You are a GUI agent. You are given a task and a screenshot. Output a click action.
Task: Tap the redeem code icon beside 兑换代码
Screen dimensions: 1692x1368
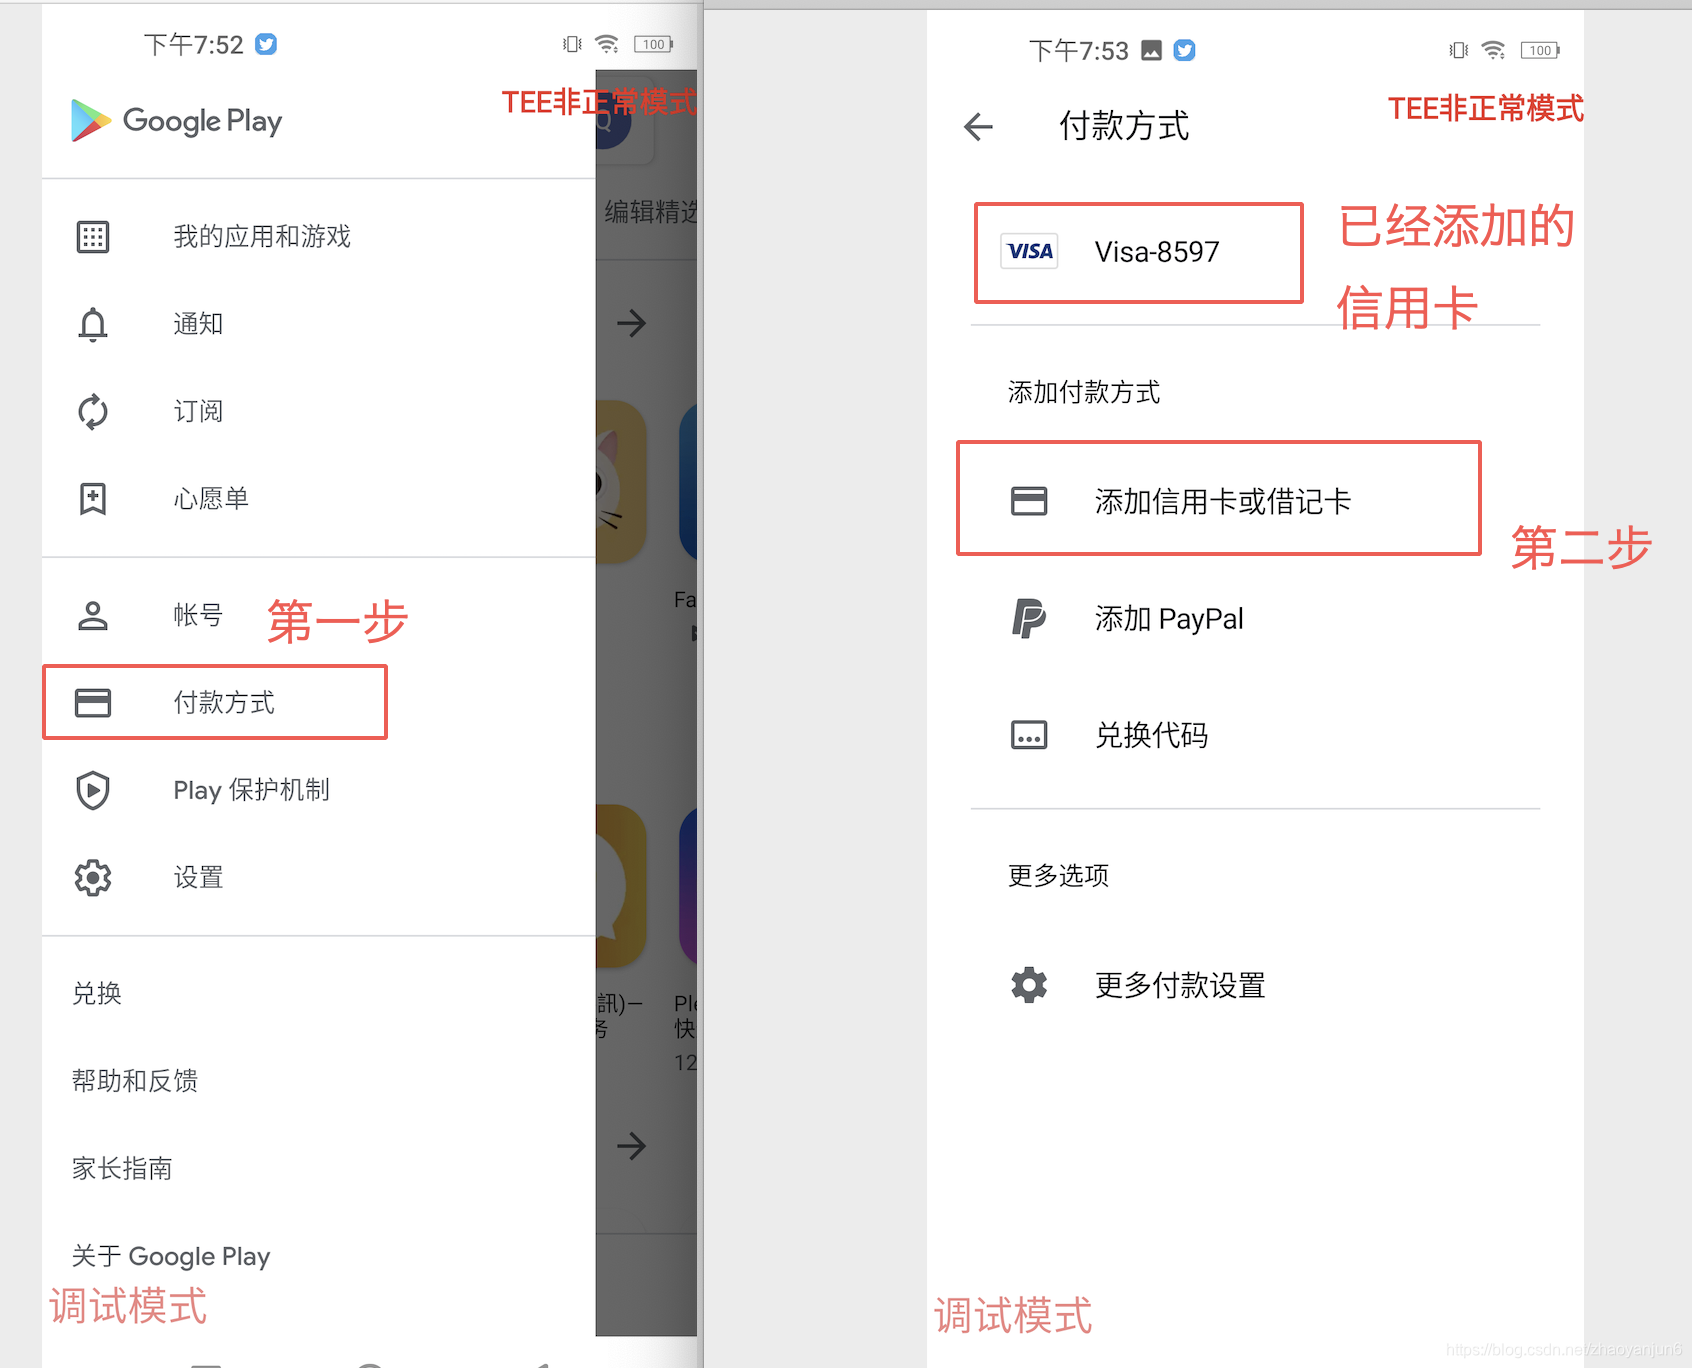click(1029, 735)
